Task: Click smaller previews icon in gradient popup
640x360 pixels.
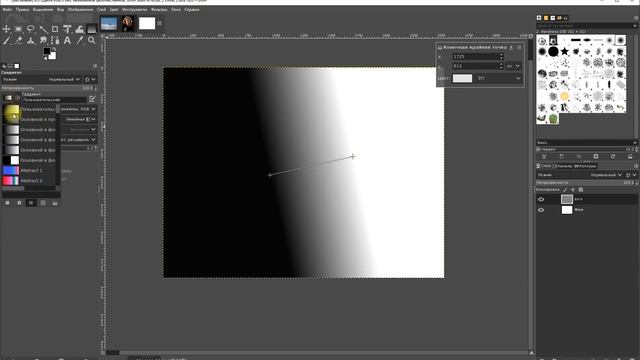Action: click(x=7, y=203)
